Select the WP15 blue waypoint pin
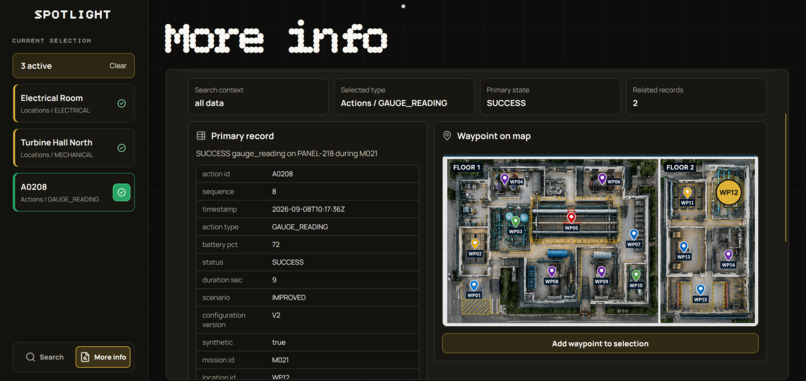The image size is (806, 381). coord(700,289)
